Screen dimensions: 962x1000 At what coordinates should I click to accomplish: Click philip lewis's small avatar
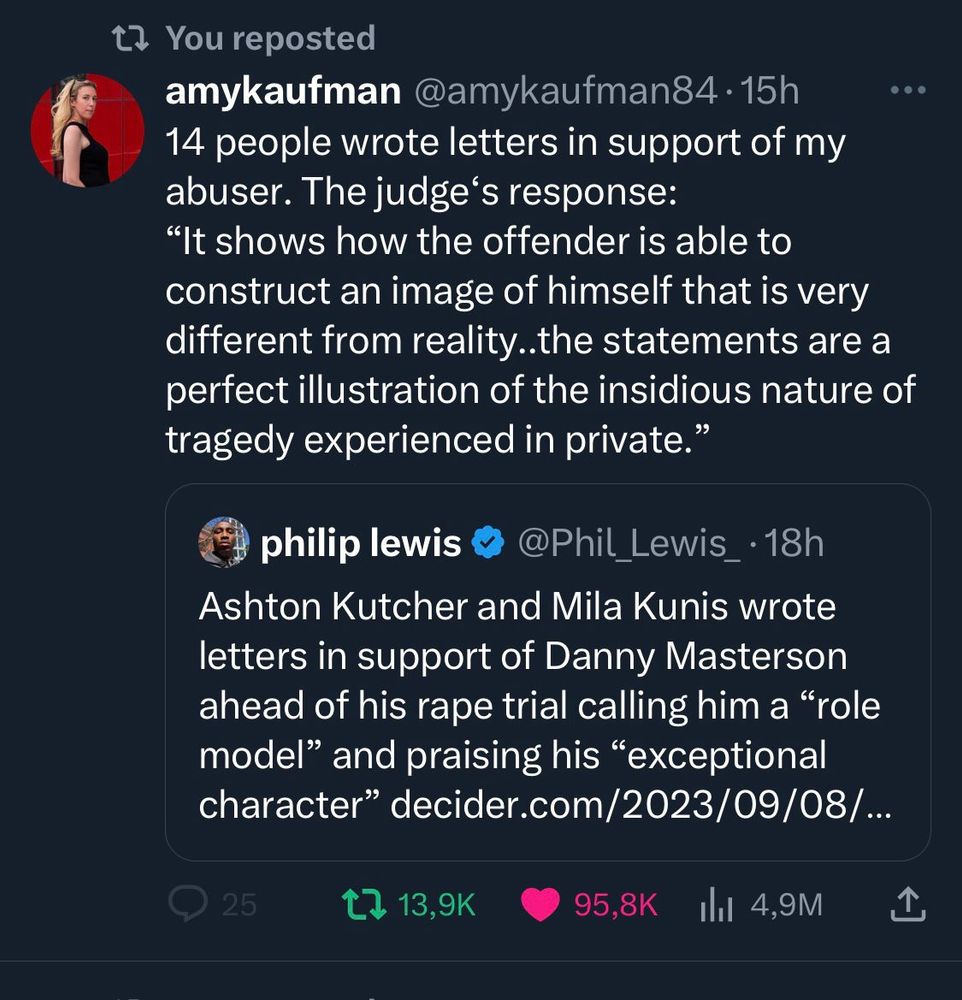click(224, 543)
